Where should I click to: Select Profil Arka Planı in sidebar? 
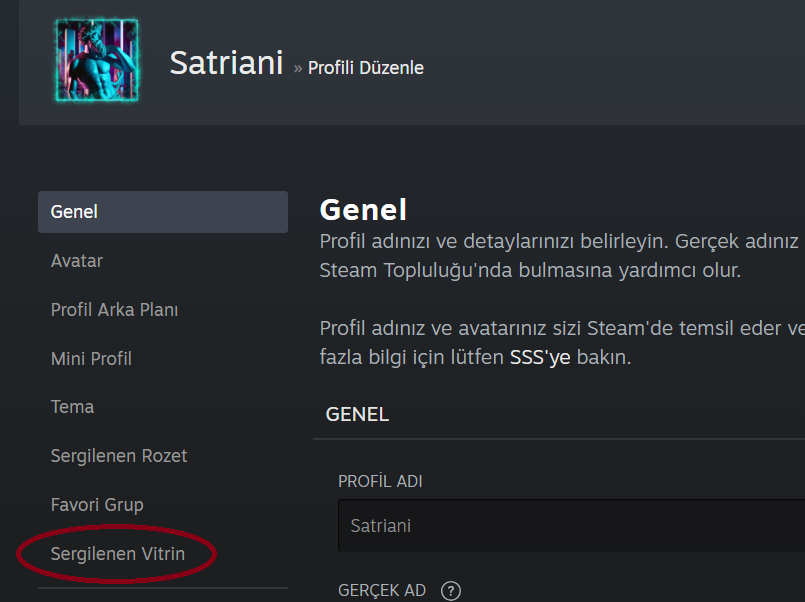click(x=114, y=309)
